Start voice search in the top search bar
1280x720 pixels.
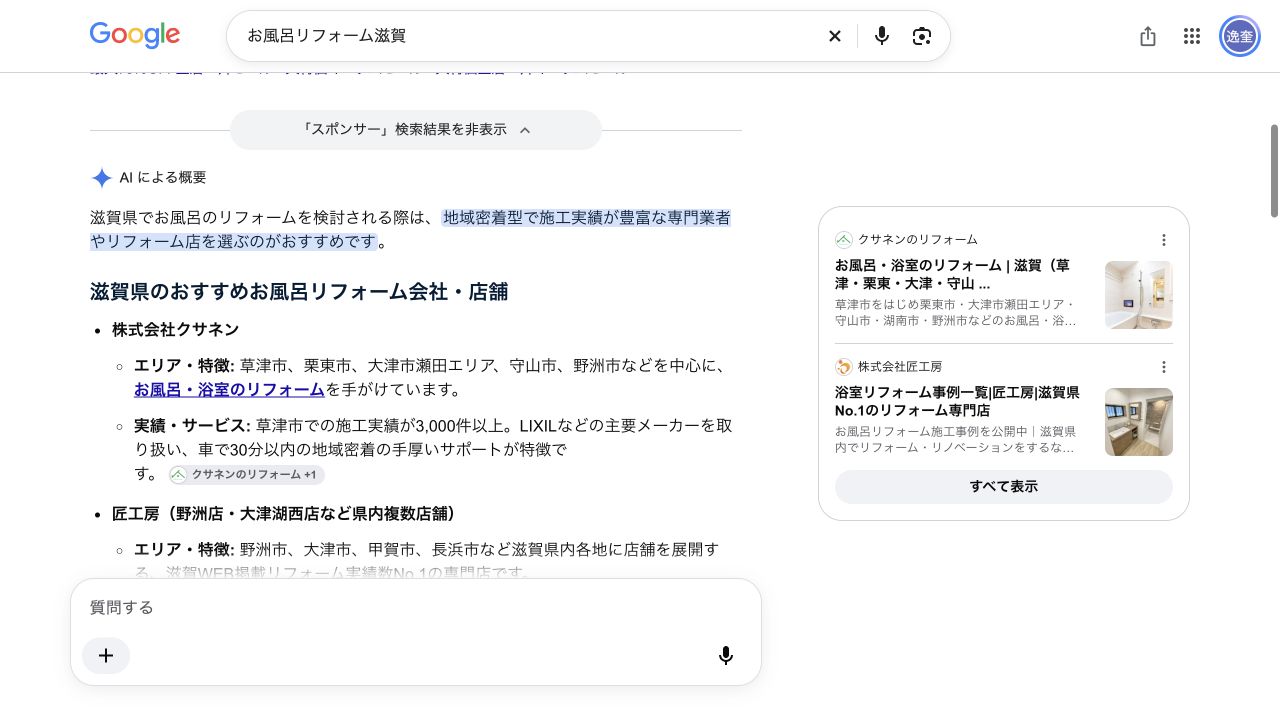point(881,36)
